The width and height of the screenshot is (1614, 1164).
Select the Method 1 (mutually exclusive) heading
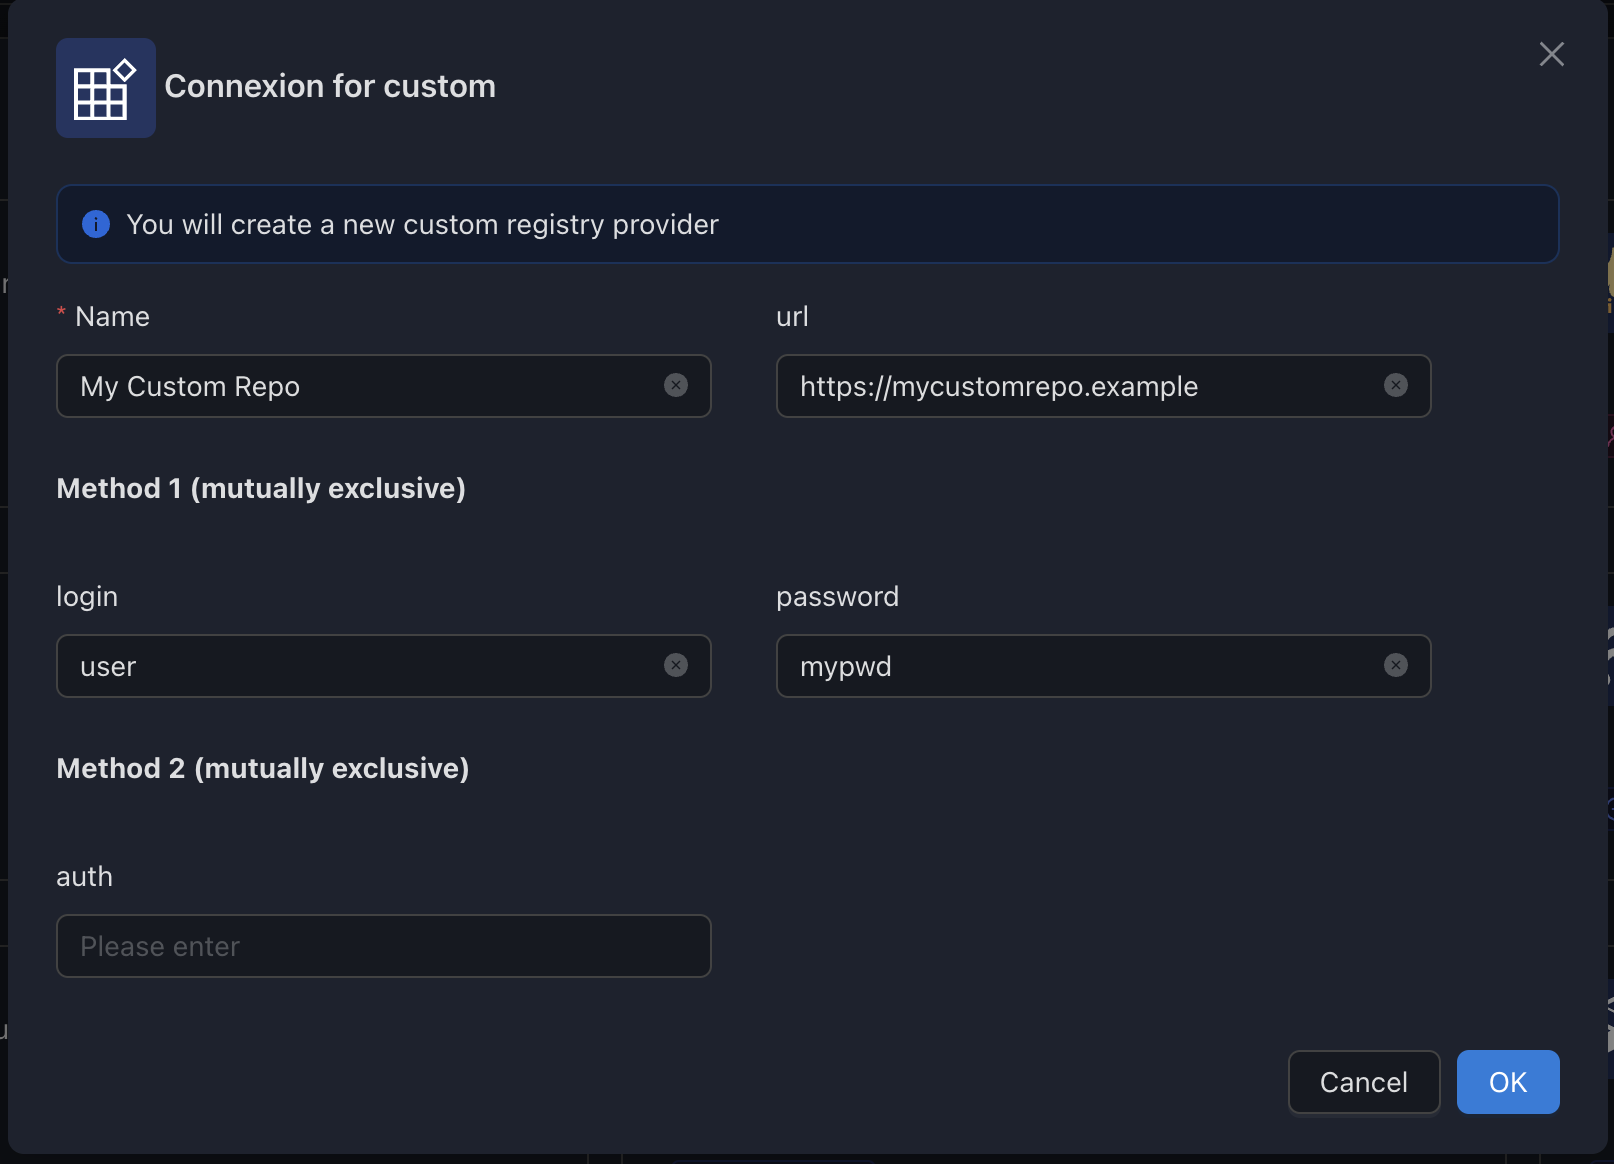(x=261, y=488)
